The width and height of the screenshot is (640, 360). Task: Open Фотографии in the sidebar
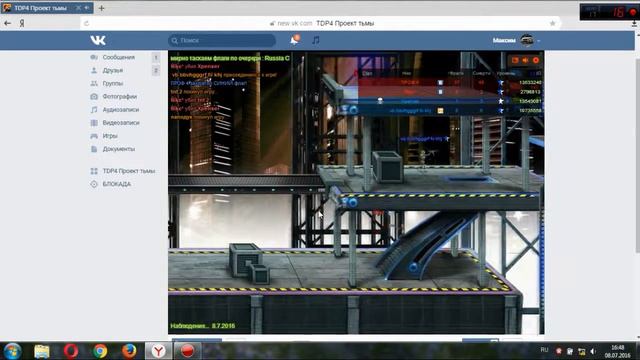(x=120, y=96)
